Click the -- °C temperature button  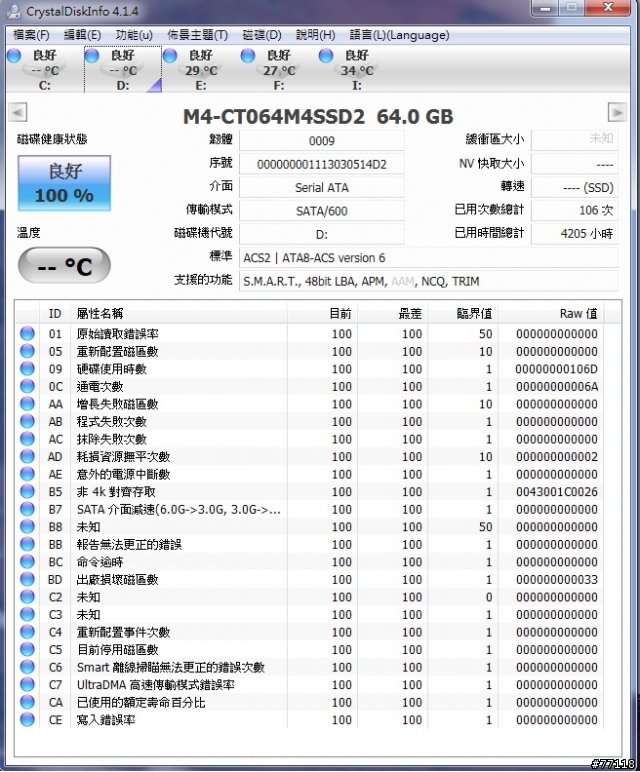(x=64, y=266)
